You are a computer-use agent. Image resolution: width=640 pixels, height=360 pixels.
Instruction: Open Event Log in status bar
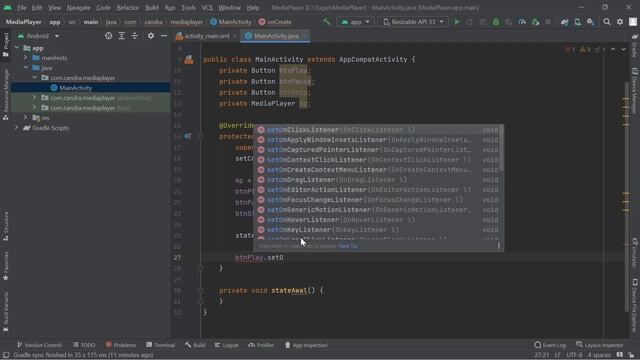(550, 345)
